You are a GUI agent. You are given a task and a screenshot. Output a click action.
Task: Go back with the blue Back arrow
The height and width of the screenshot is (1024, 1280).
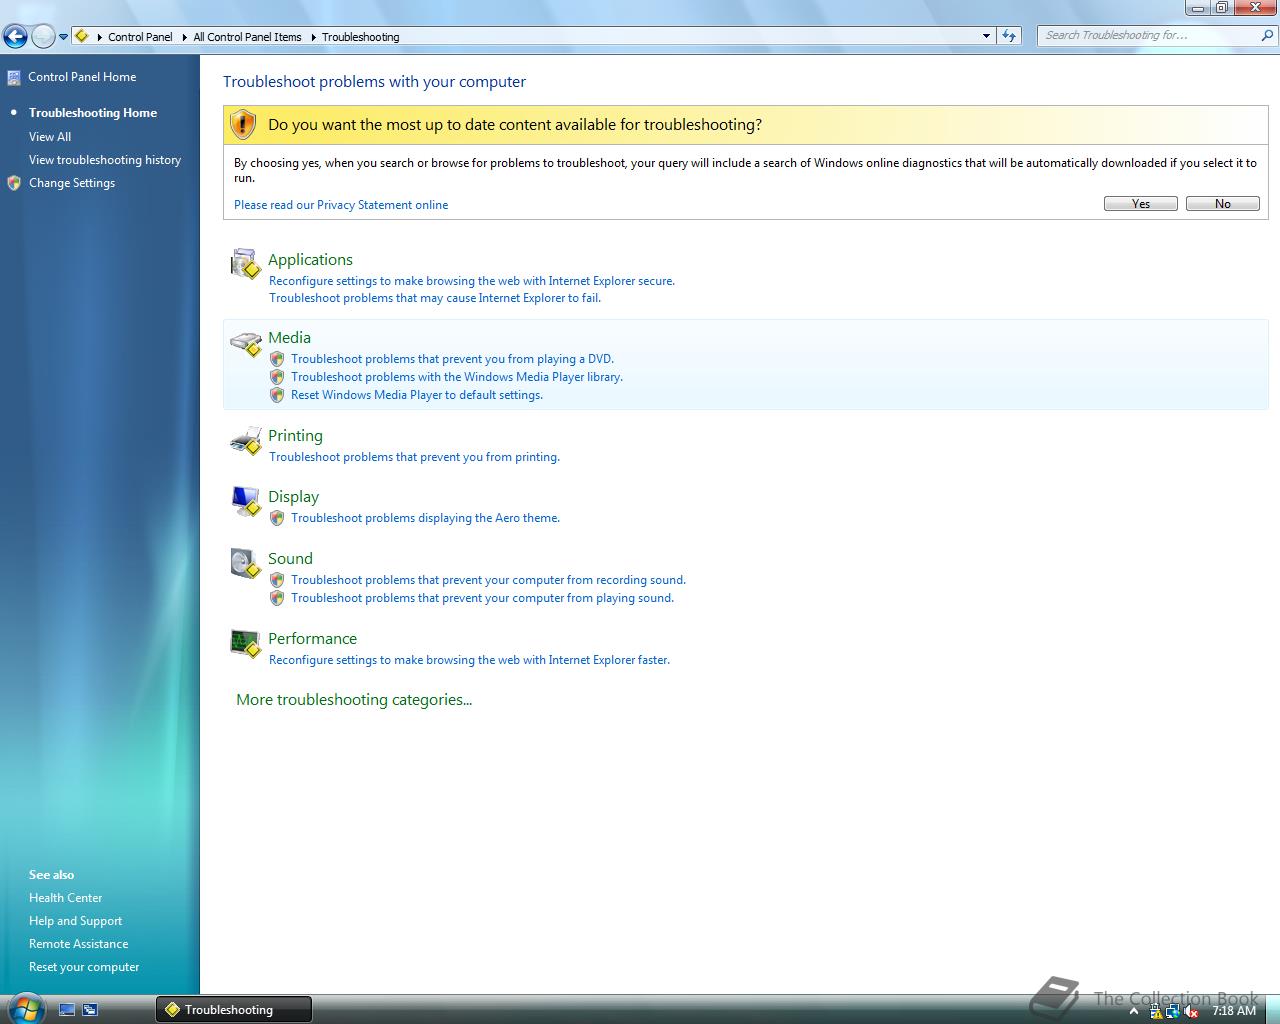coord(15,37)
